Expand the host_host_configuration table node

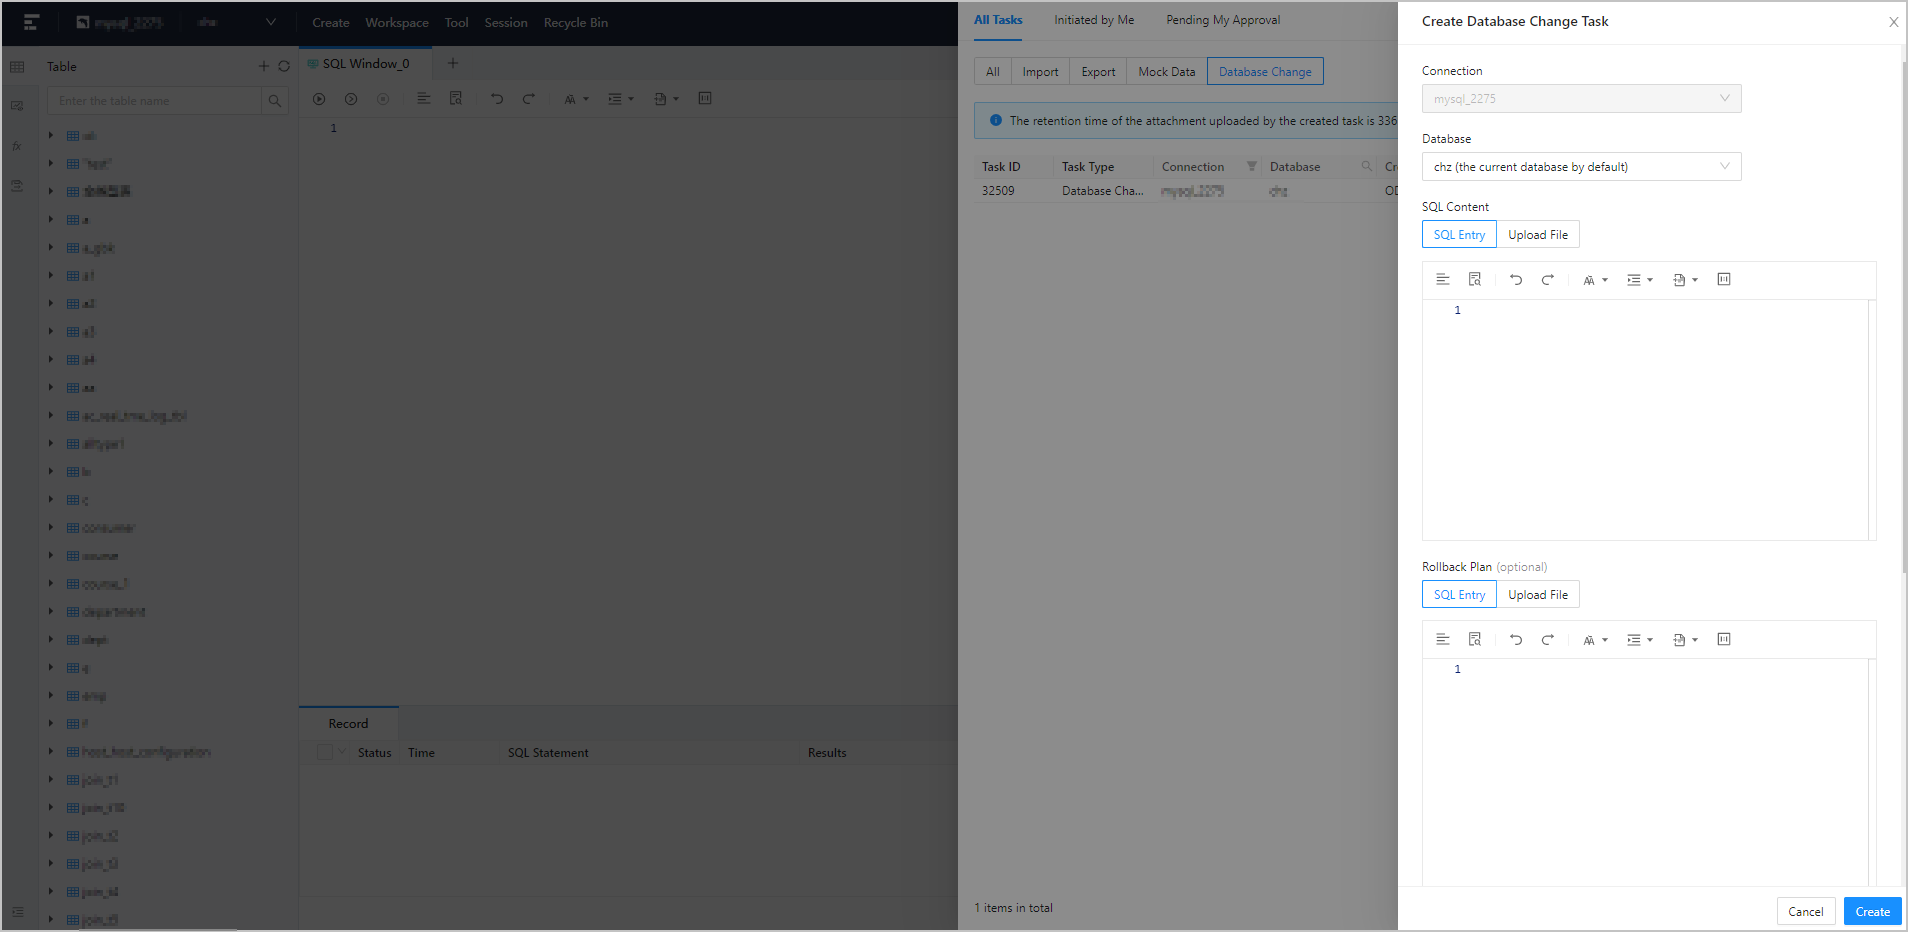[x=51, y=751]
